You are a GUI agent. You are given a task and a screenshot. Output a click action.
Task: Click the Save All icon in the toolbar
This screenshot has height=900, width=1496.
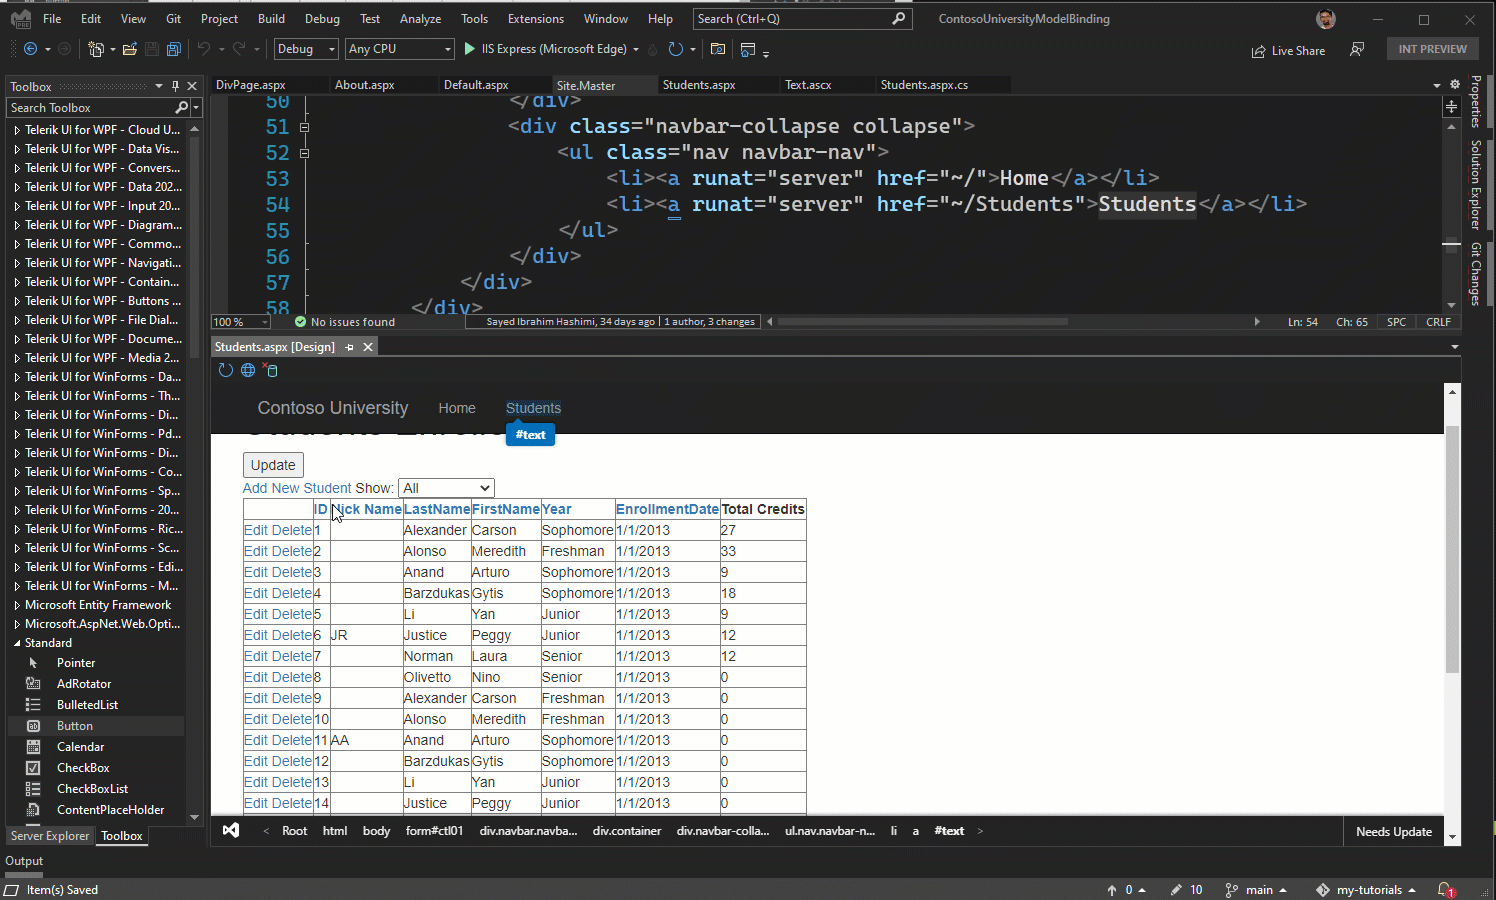click(173, 48)
